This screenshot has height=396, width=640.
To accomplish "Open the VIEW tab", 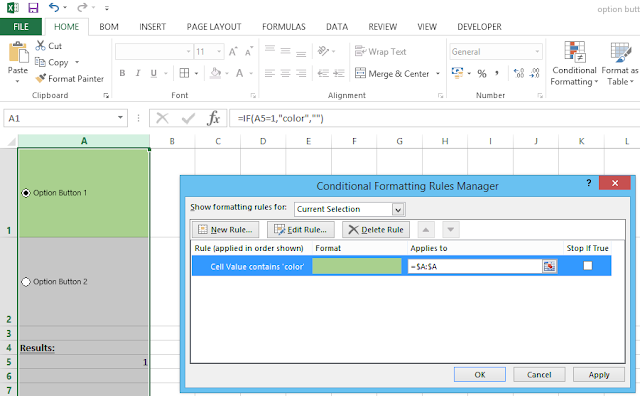I will pyautogui.click(x=427, y=27).
